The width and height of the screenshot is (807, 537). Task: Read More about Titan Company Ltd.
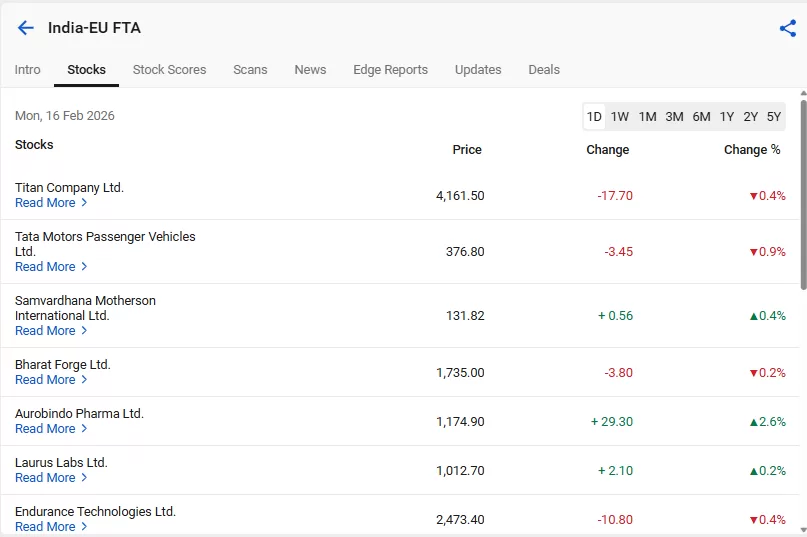coord(51,203)
